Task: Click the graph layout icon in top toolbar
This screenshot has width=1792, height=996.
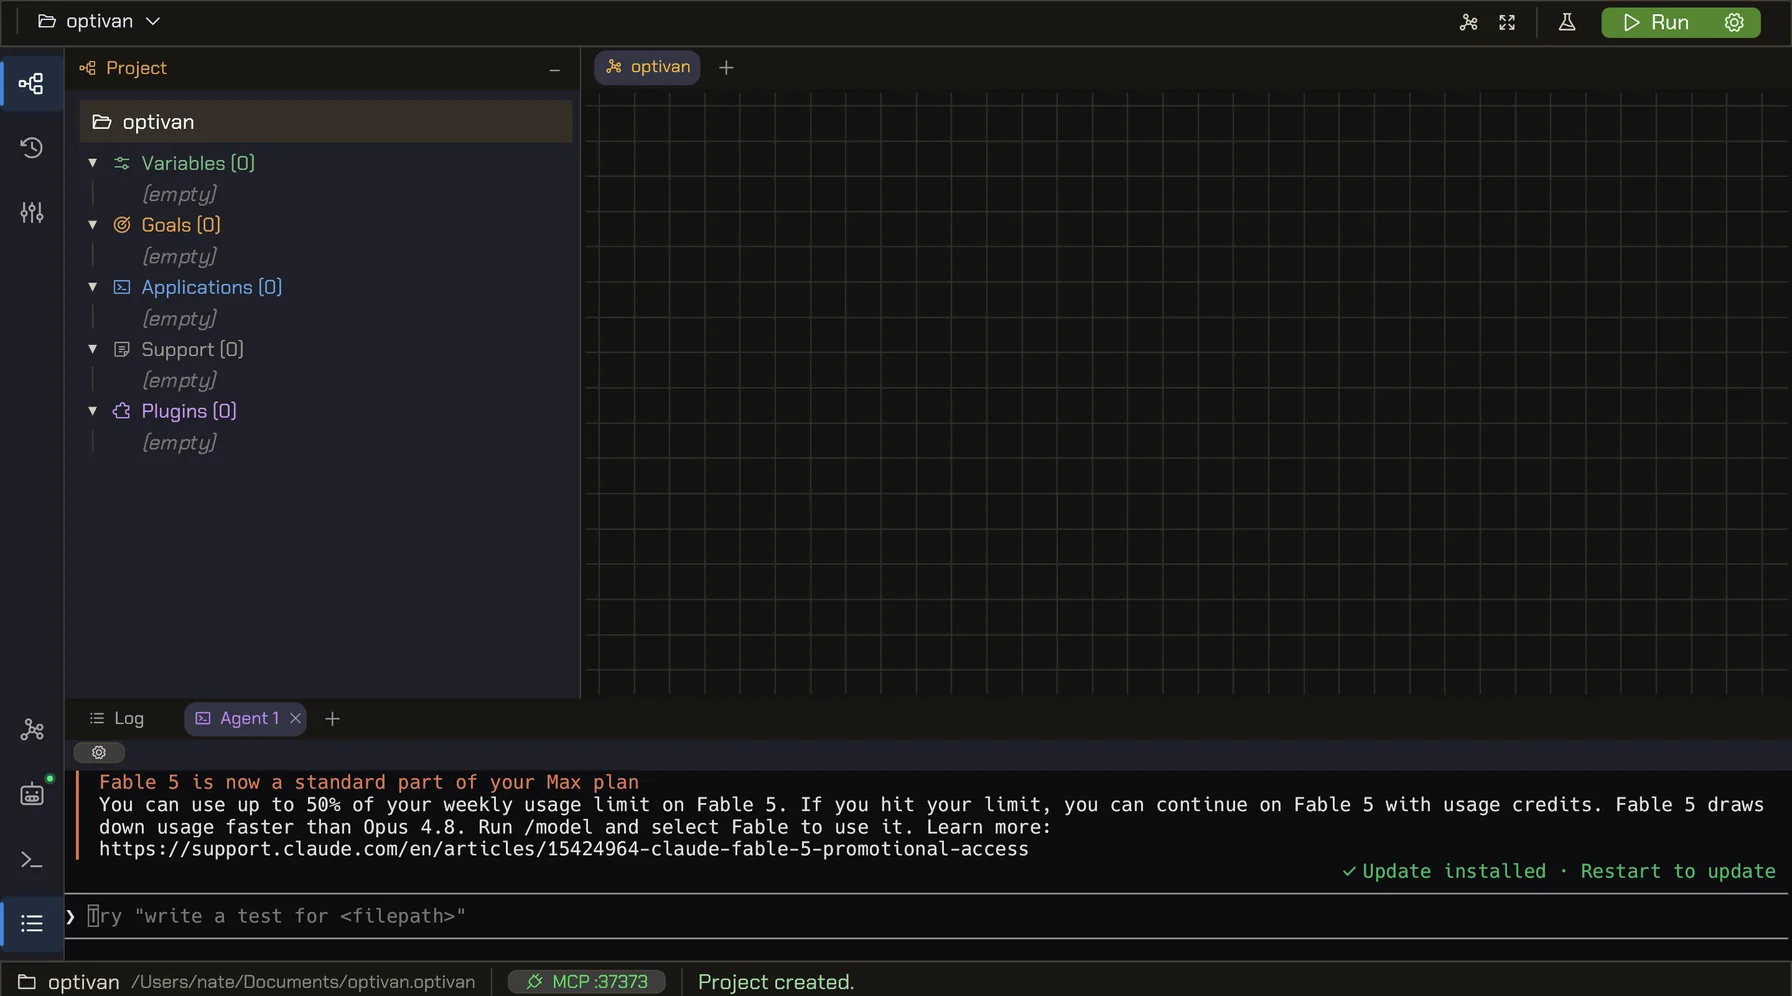Action: [1468, 22]
